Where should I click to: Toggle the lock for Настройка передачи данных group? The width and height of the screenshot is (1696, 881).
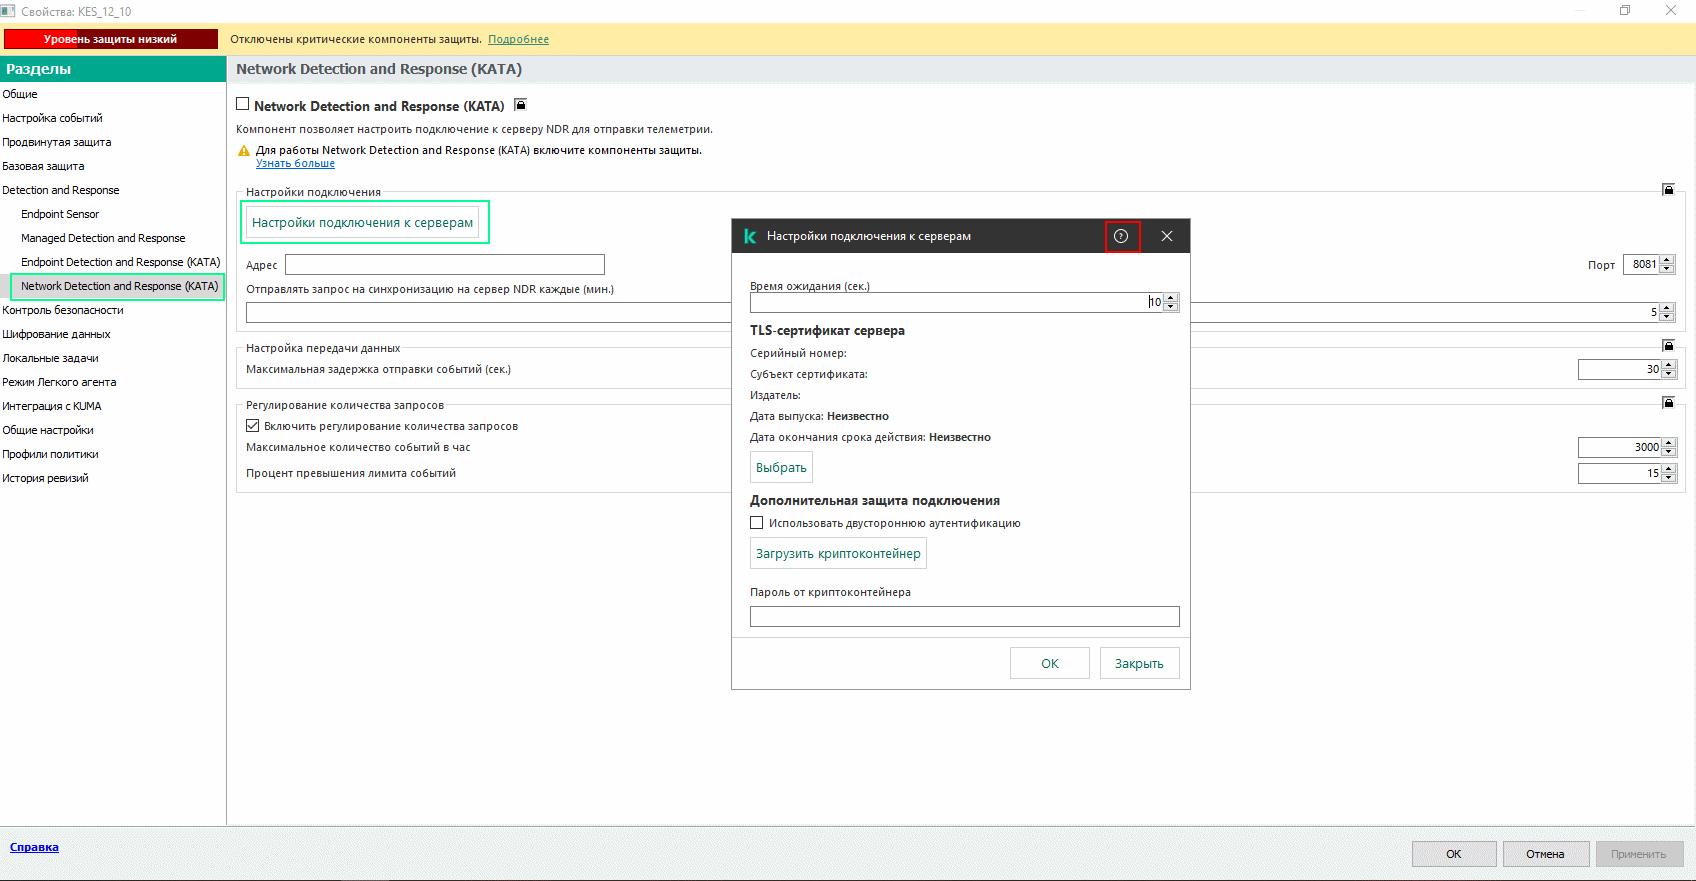tap(1668, 346)
